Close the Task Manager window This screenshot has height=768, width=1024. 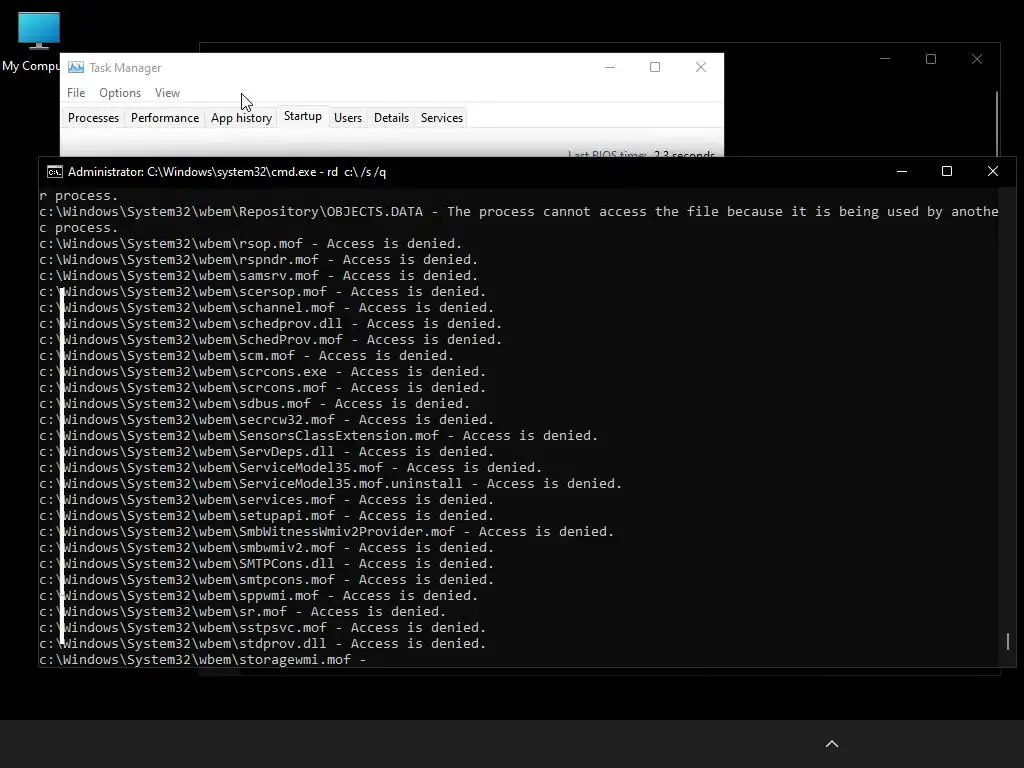[701, 67]
